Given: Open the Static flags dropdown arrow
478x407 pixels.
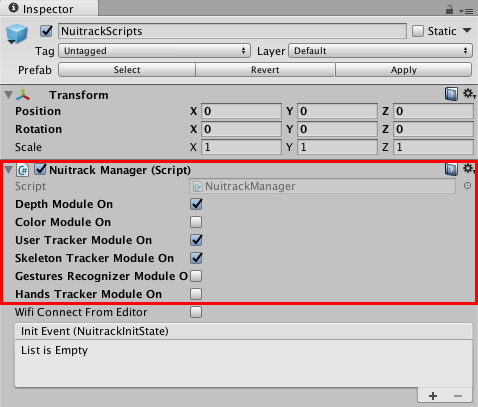Looking at the screenshot, I should point(467,31).
